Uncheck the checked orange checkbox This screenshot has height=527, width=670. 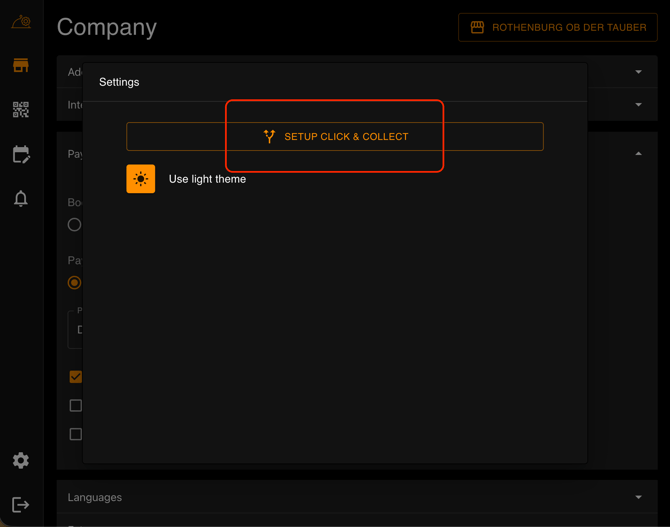76,377
